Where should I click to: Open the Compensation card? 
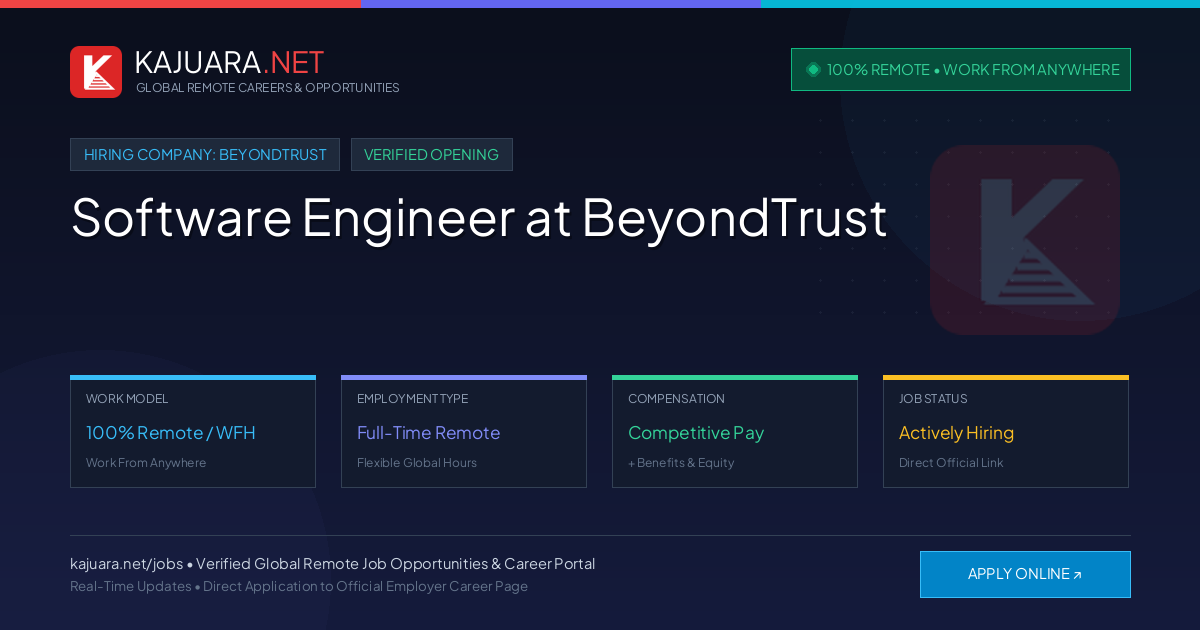coord(735,432)
